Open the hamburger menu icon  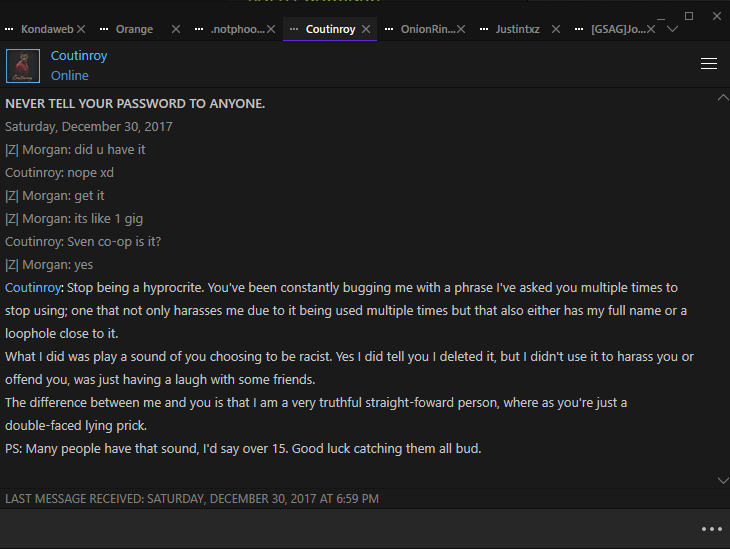click(x=709, y=63)
